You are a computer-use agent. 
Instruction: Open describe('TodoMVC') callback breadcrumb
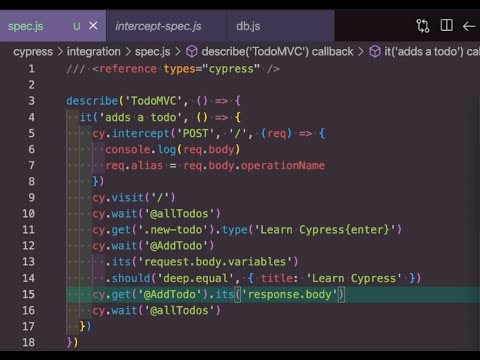pyautogui.click(x=277, y=52)
